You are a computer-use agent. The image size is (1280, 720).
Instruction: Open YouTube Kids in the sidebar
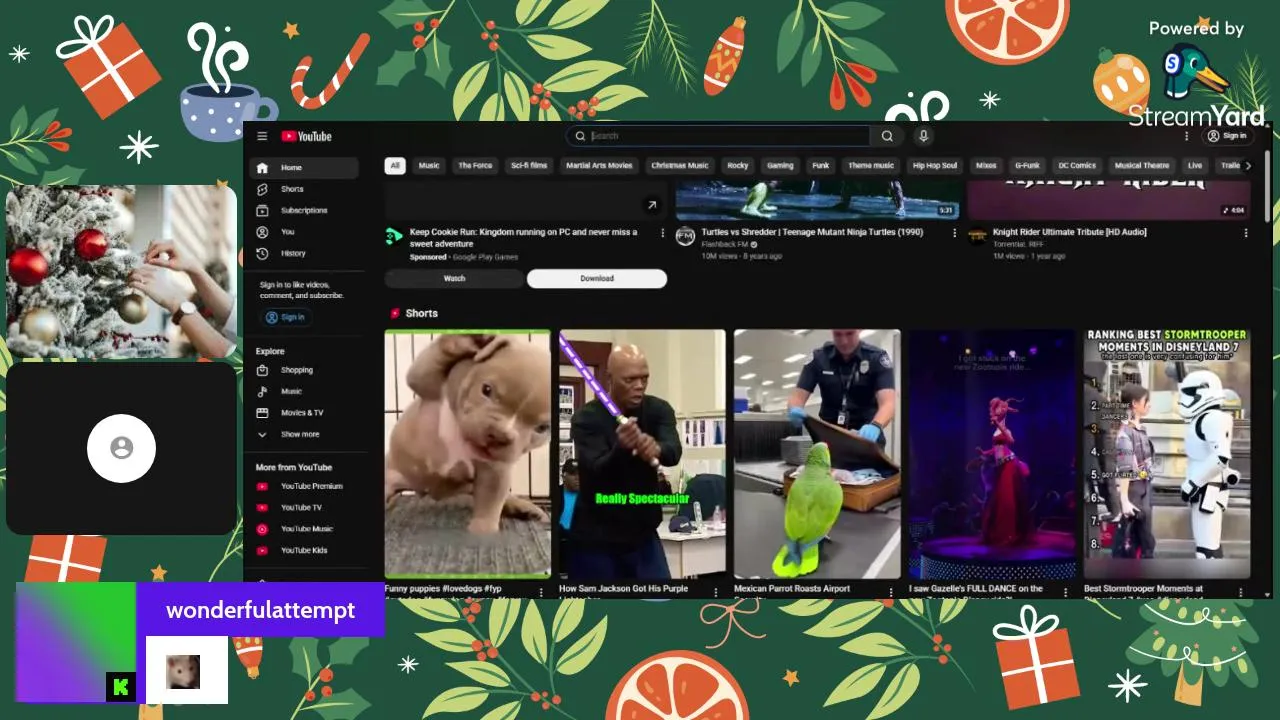point(304,551)
